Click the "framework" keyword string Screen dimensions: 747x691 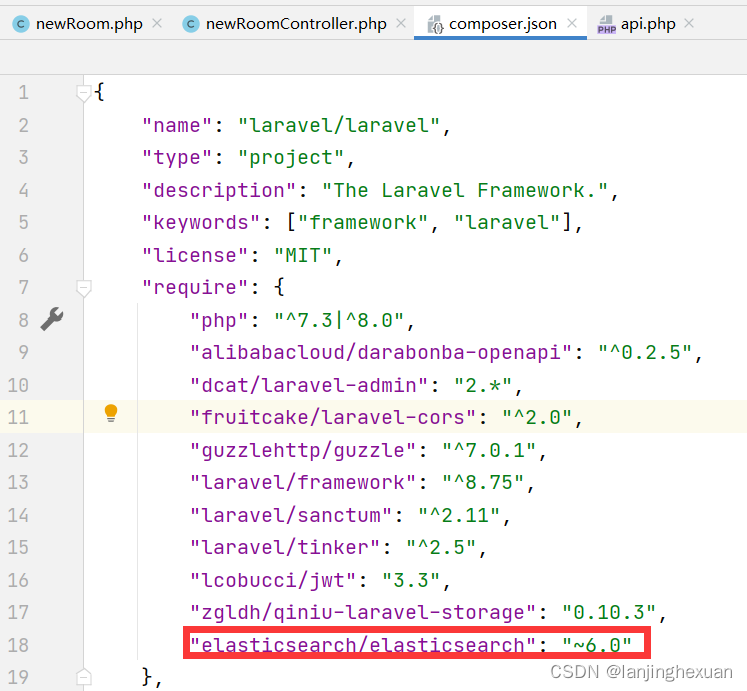click(363, 223)
